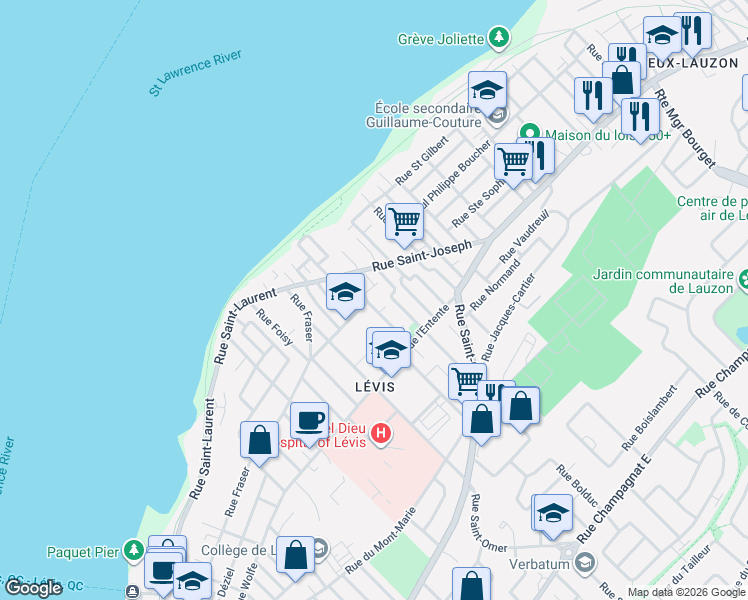Open the restaurant marker between cart and shopping bag

(494, 390)
